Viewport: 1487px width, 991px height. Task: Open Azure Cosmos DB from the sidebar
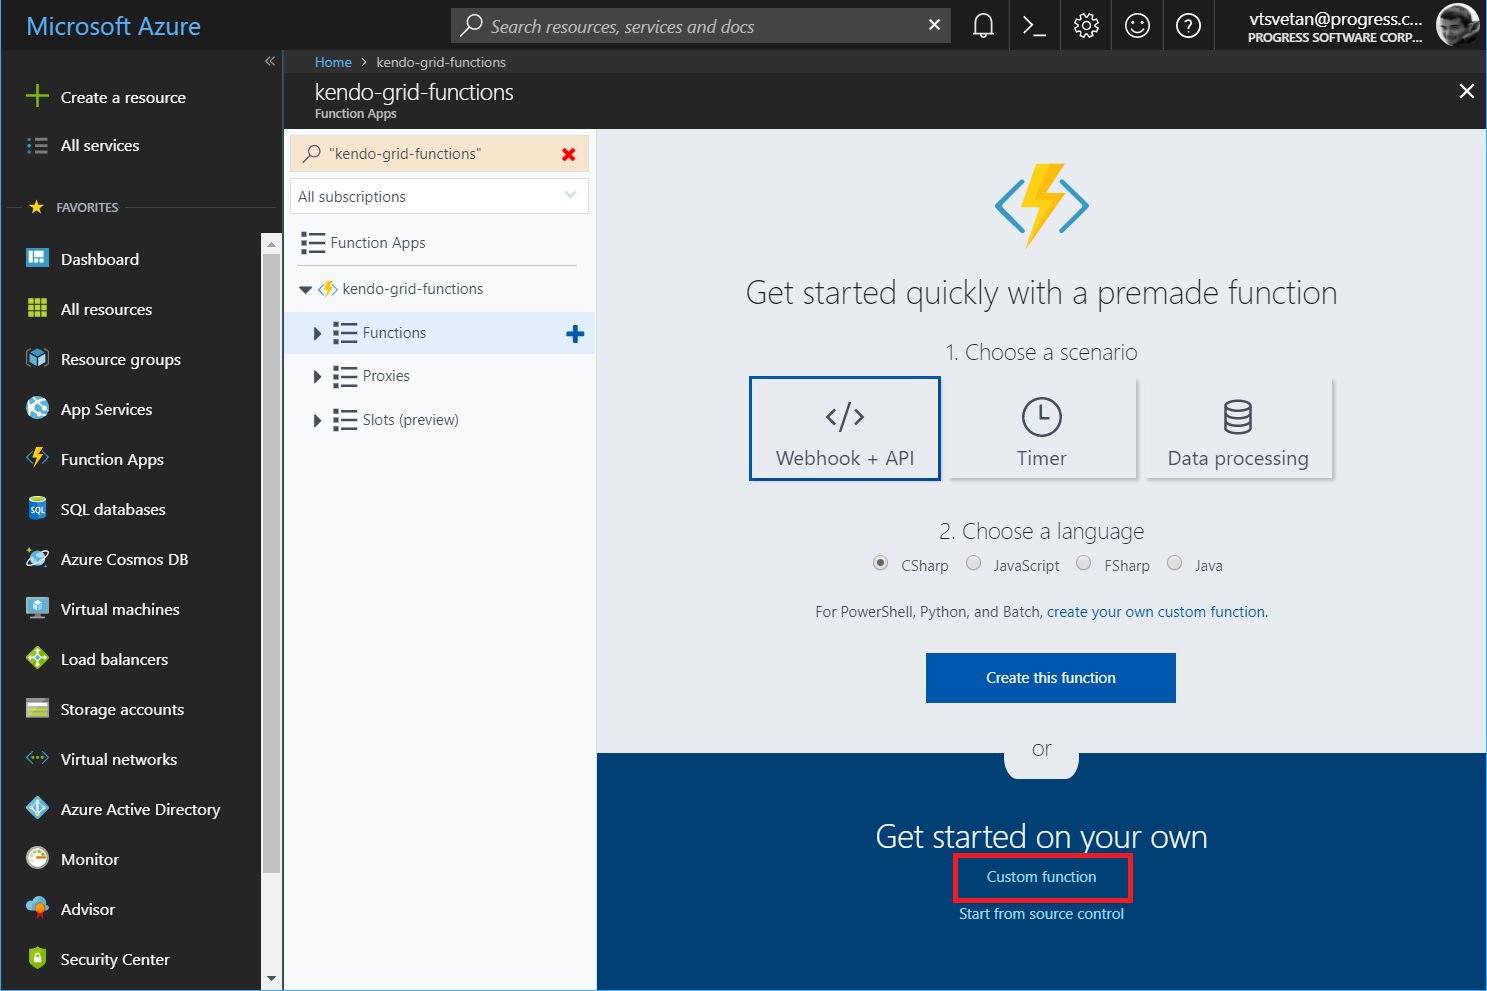(x=124, y=558)
